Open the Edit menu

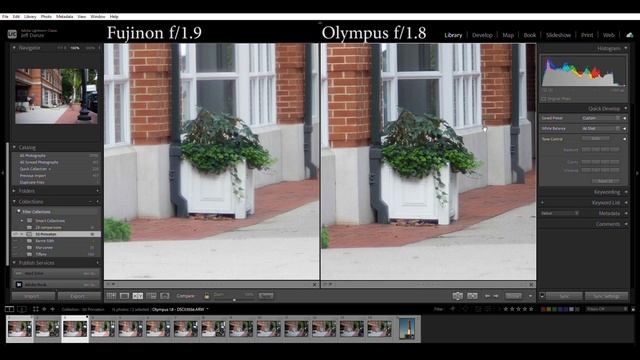click(x=16, y=17)
